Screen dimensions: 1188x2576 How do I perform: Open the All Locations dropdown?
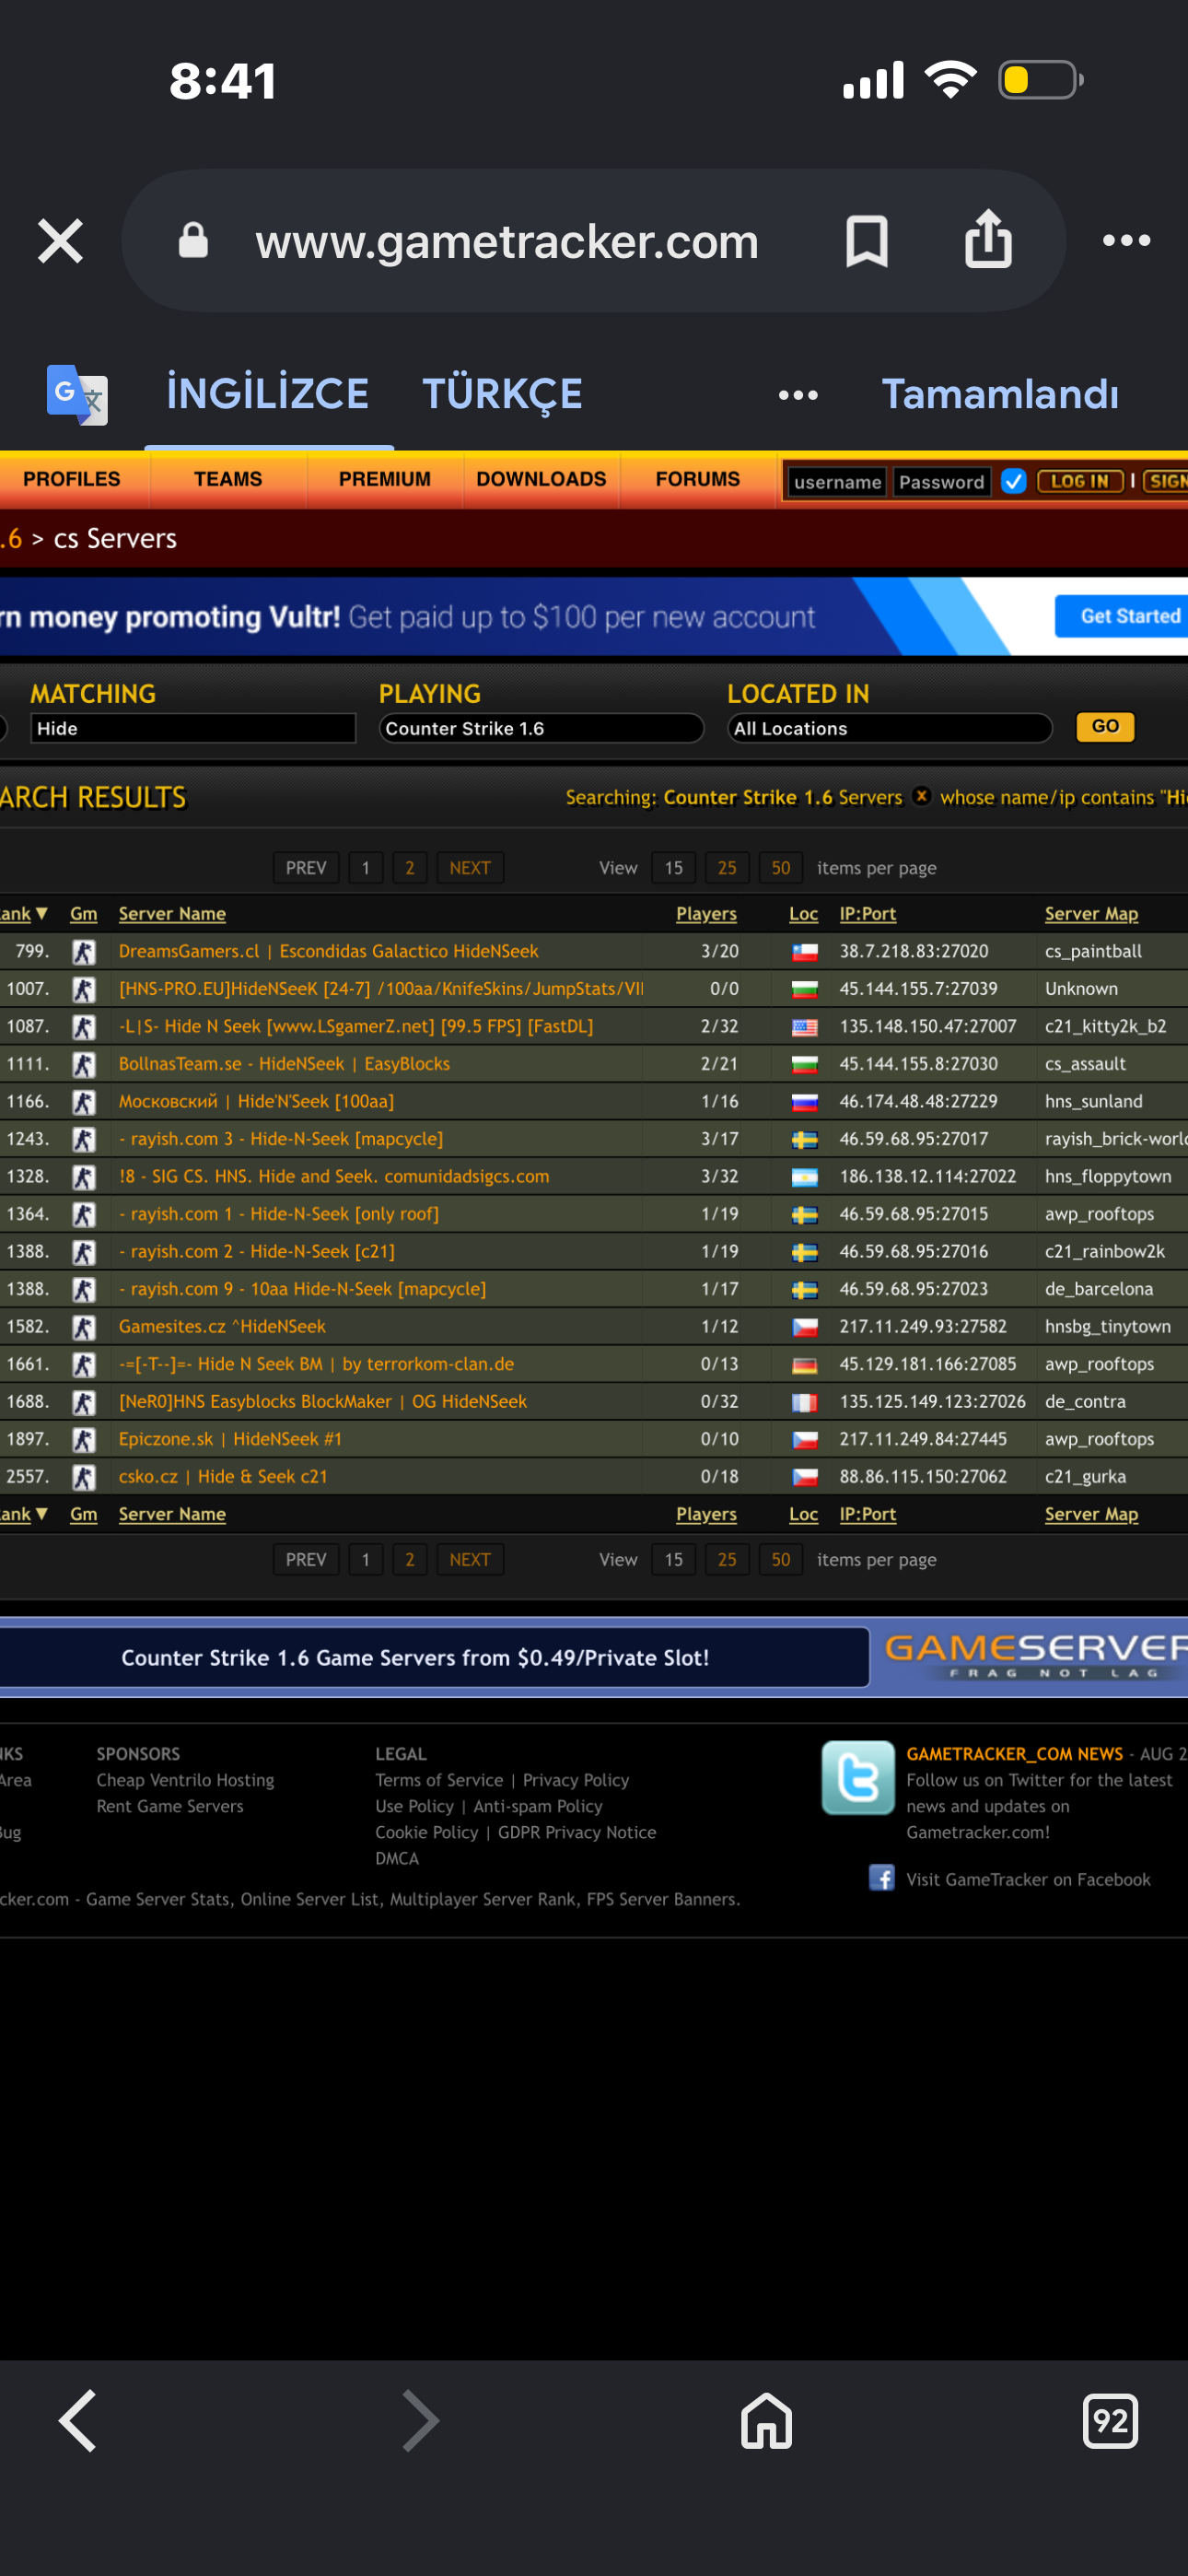point(890,728)
